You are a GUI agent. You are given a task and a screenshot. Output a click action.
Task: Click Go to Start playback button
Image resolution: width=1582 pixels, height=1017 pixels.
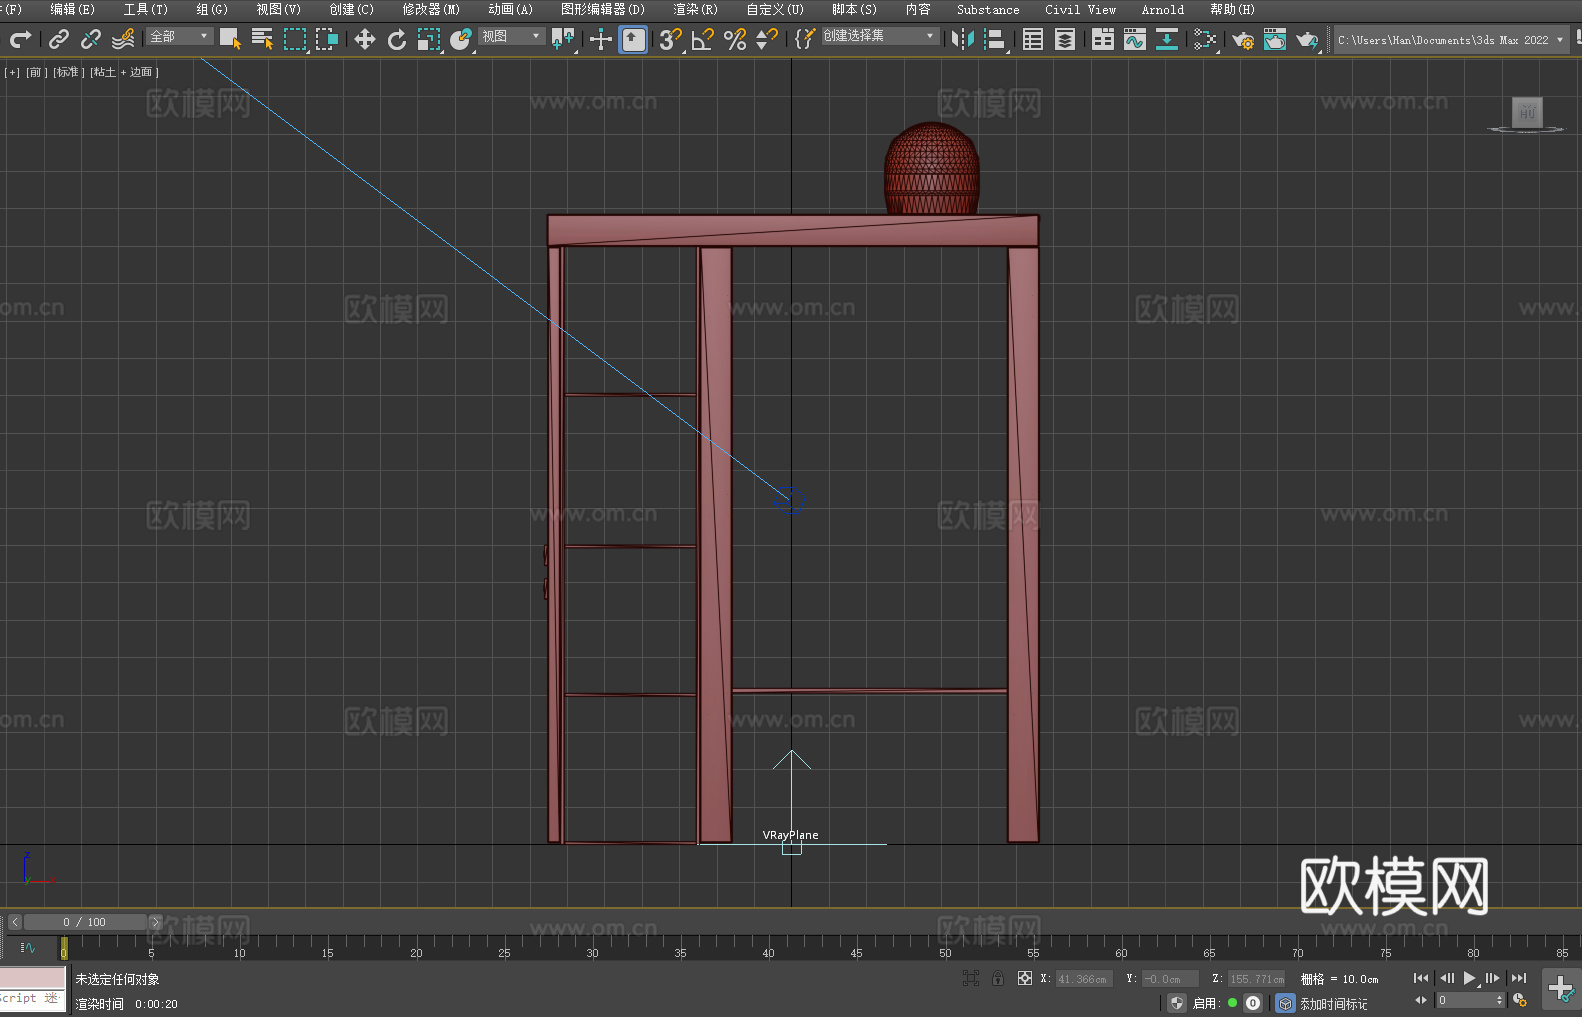point(1420,978)
